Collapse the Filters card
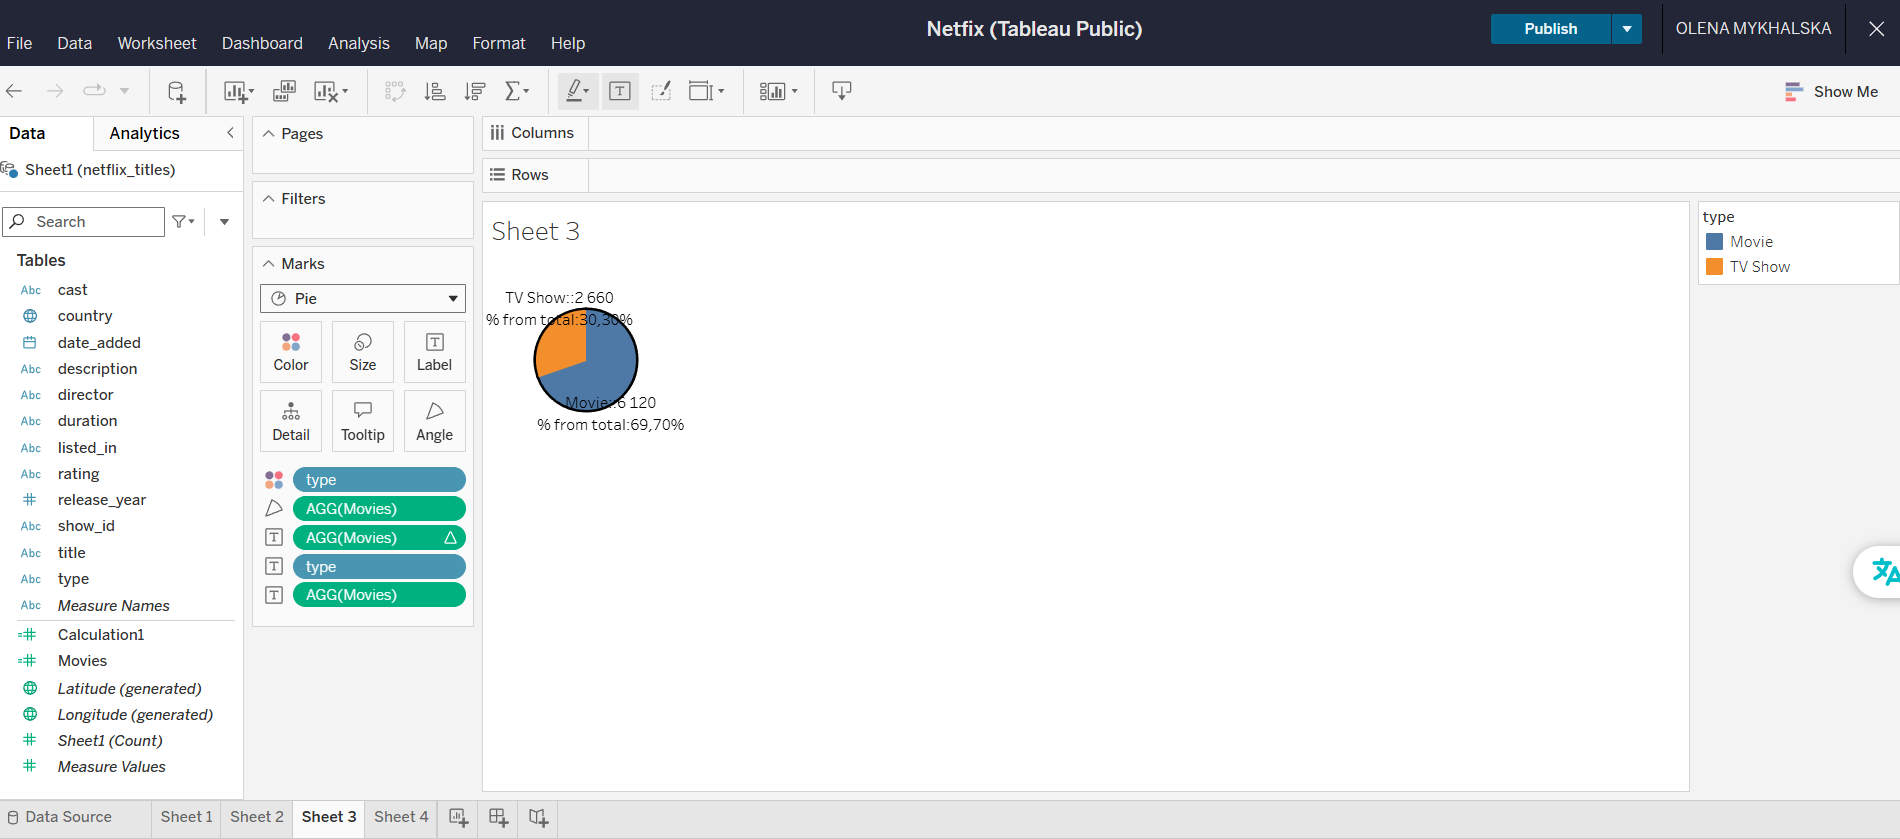1900x839 pixels. tap(268, 199)
